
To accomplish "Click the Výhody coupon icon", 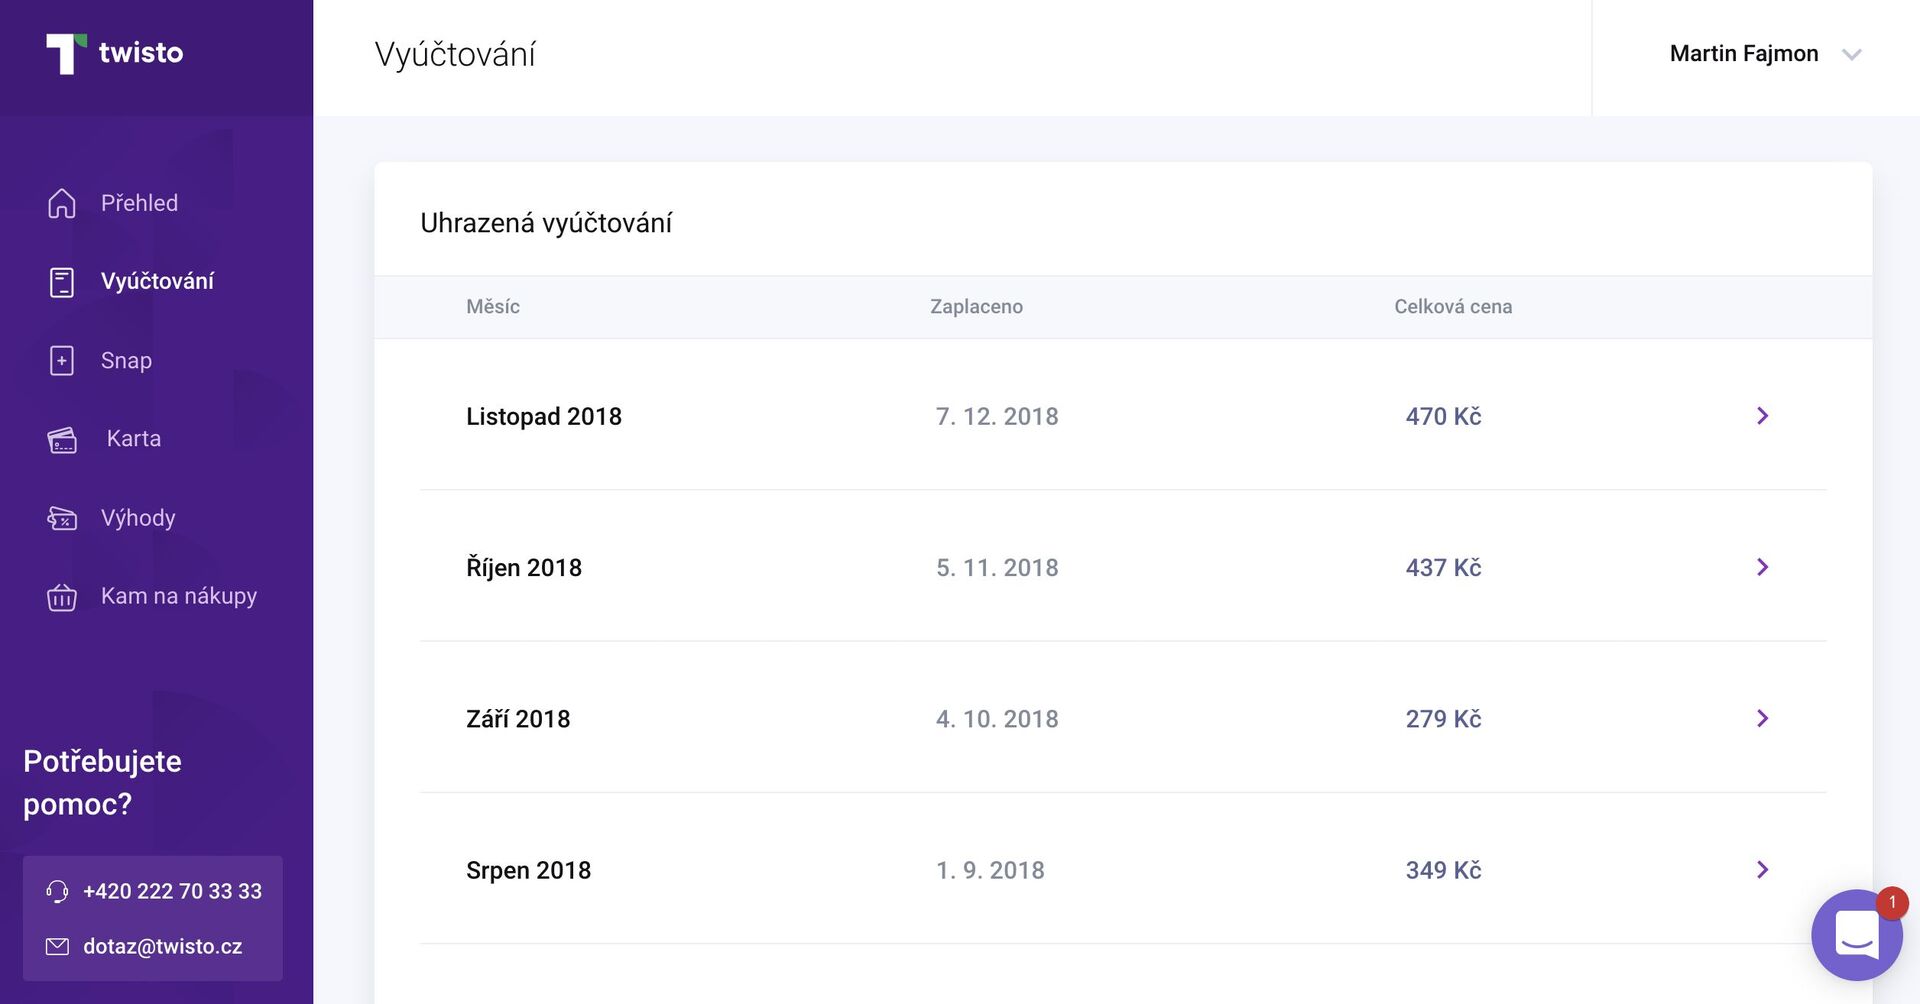I will click(x=62, y=518).
